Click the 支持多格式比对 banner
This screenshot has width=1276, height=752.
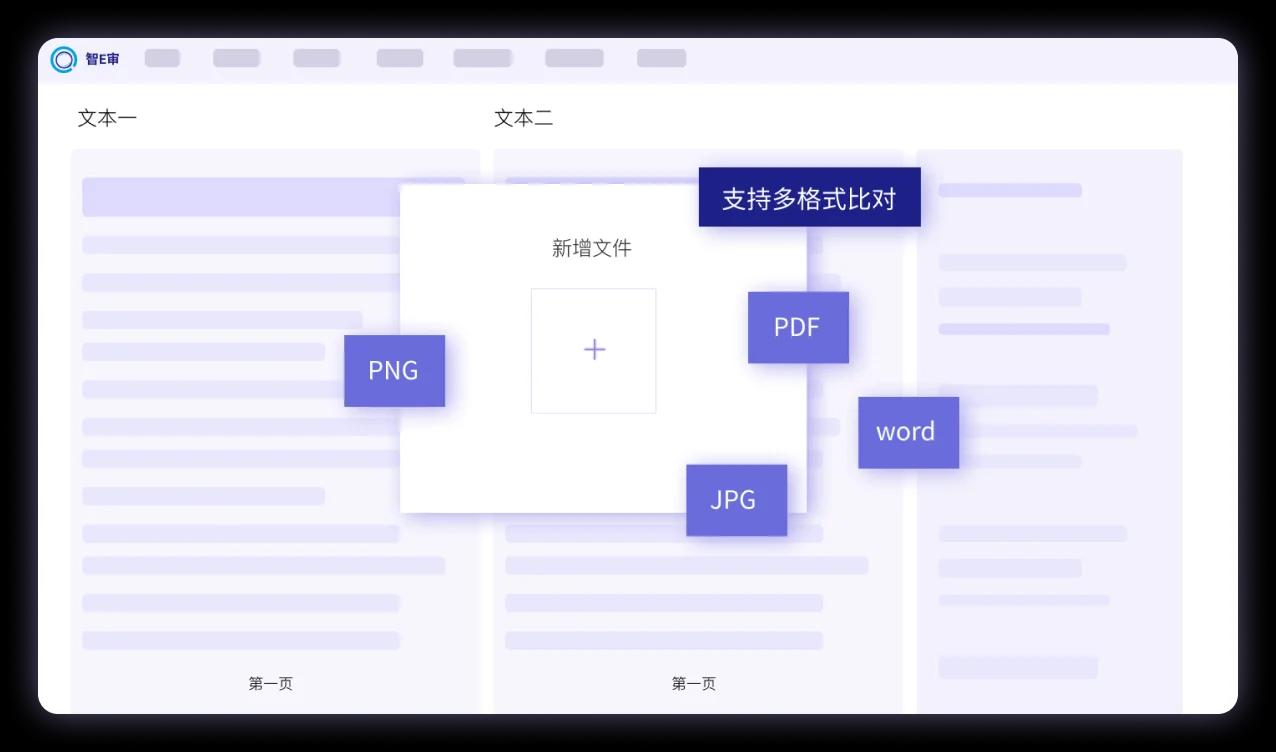(809, 197)
